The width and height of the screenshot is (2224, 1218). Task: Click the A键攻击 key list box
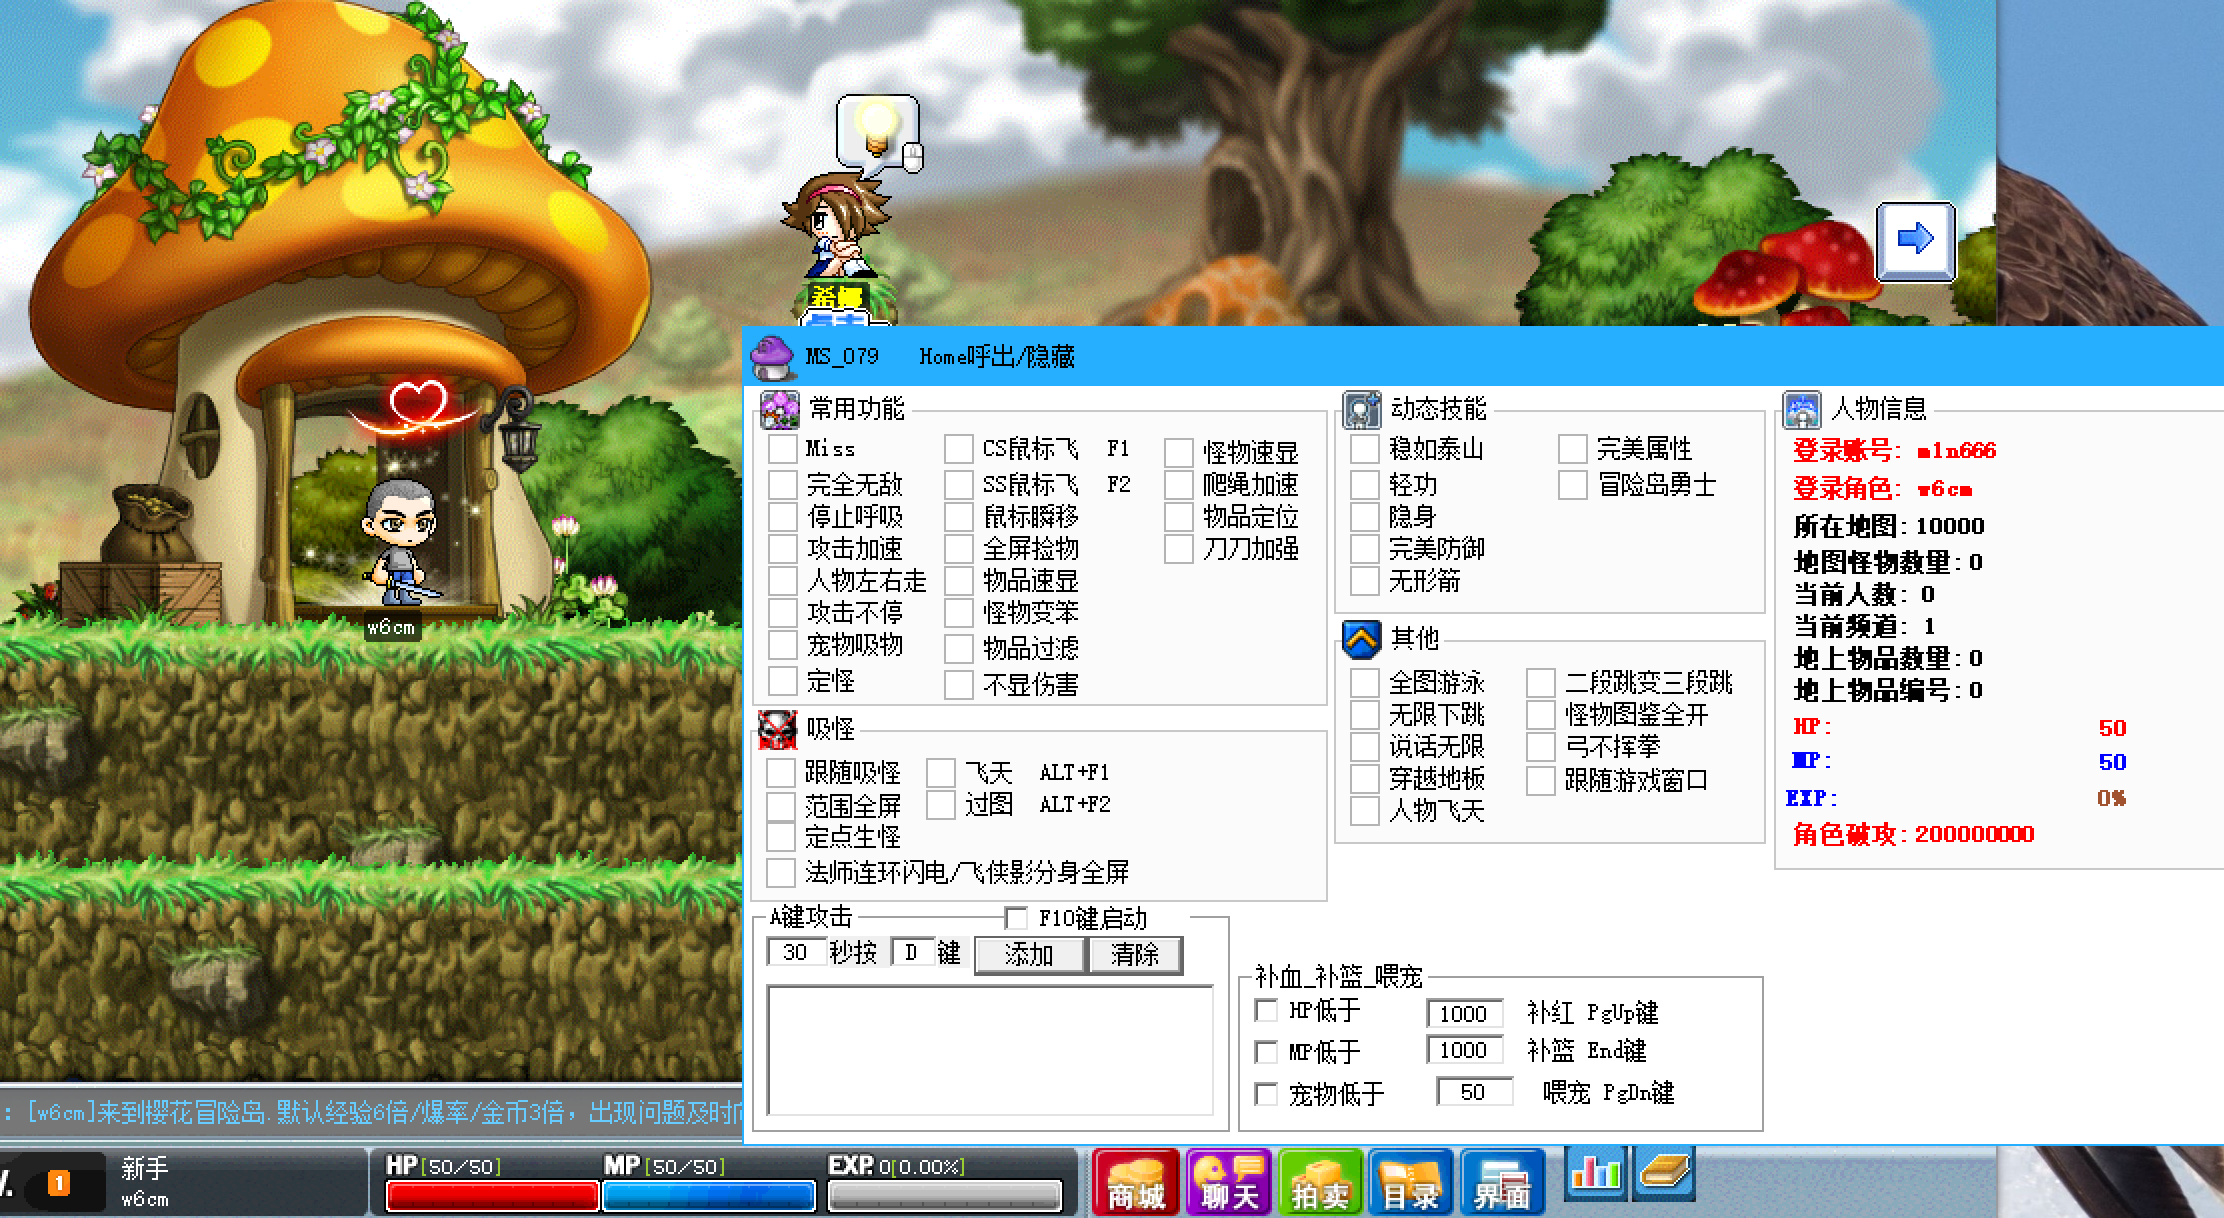990,1050
